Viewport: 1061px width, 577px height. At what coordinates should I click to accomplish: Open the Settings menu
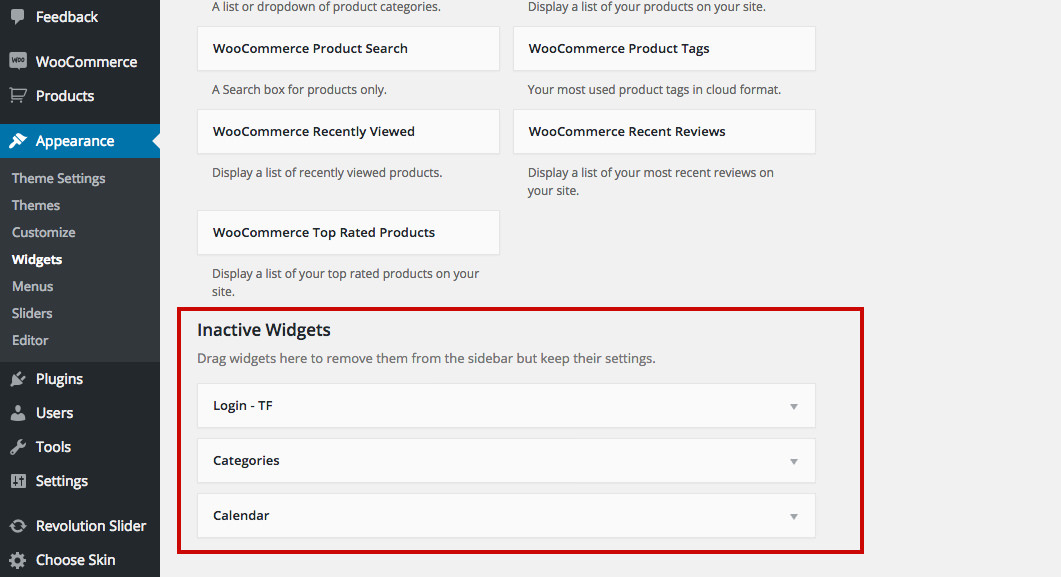click(x=80, y=481)
